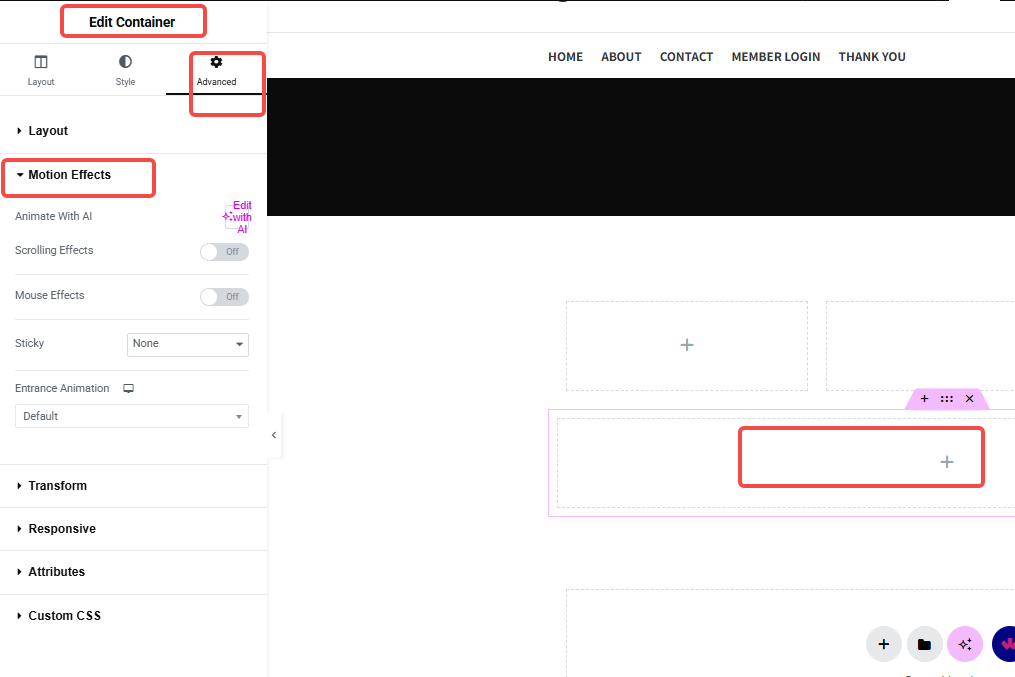The height and width of the screenshot is (677, 1015).
Task: Expand the Transform section
Action: point(56,485)
